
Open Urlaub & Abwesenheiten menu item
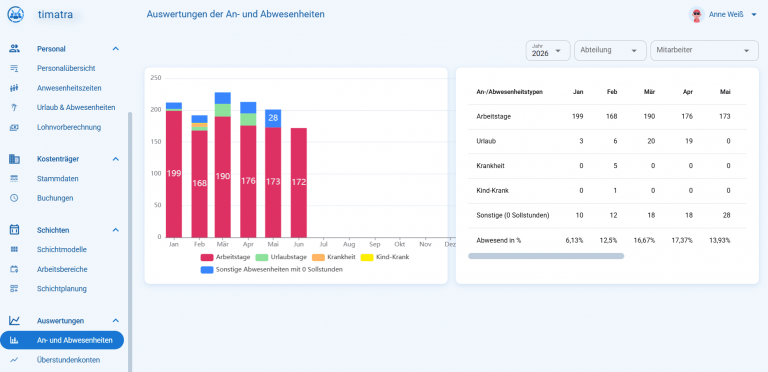coord(76,108)
